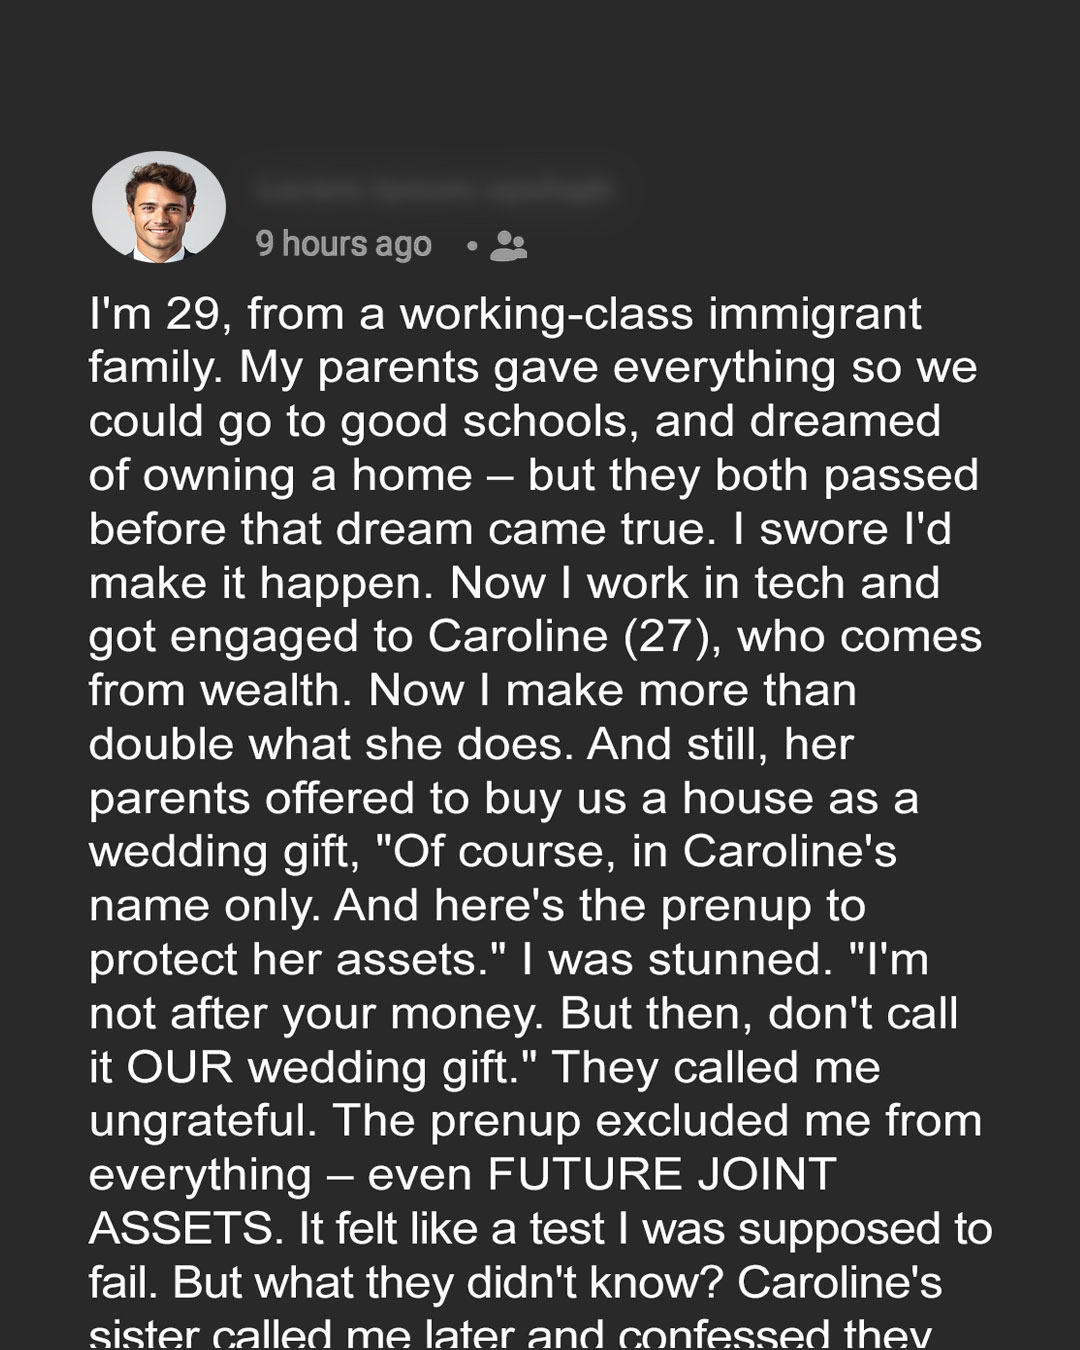Screen dimensions: 1080x1350
Task: Click the phrase 'protect her assets.'
Action: [298, 961]
